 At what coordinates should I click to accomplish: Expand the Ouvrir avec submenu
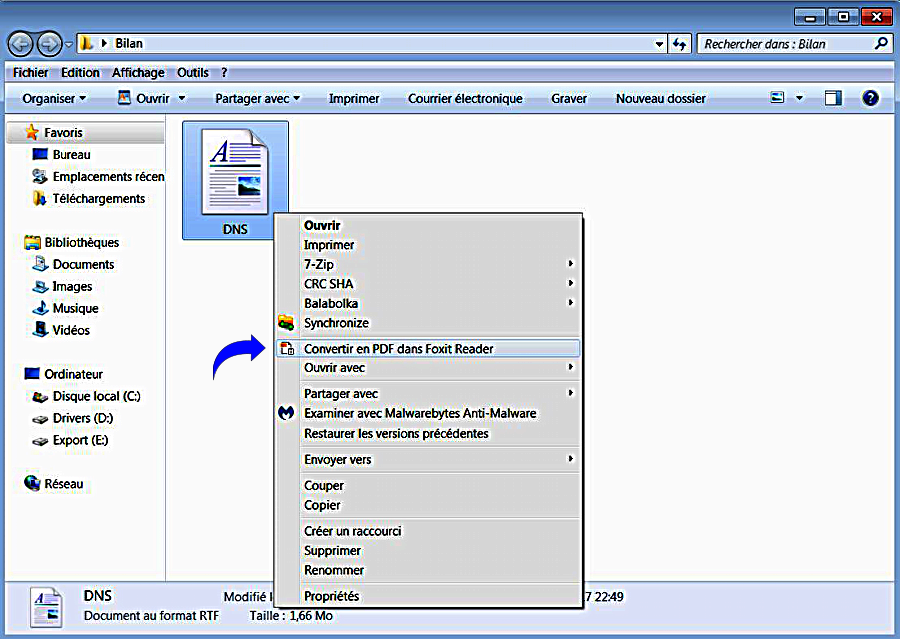[x=428, y=368]
